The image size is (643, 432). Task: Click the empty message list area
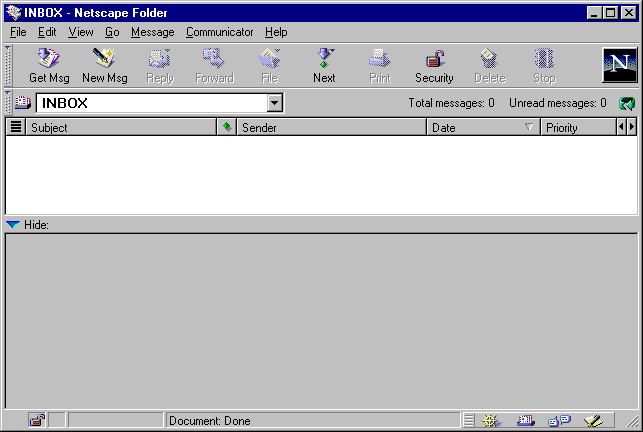click(x=322, y=175)
